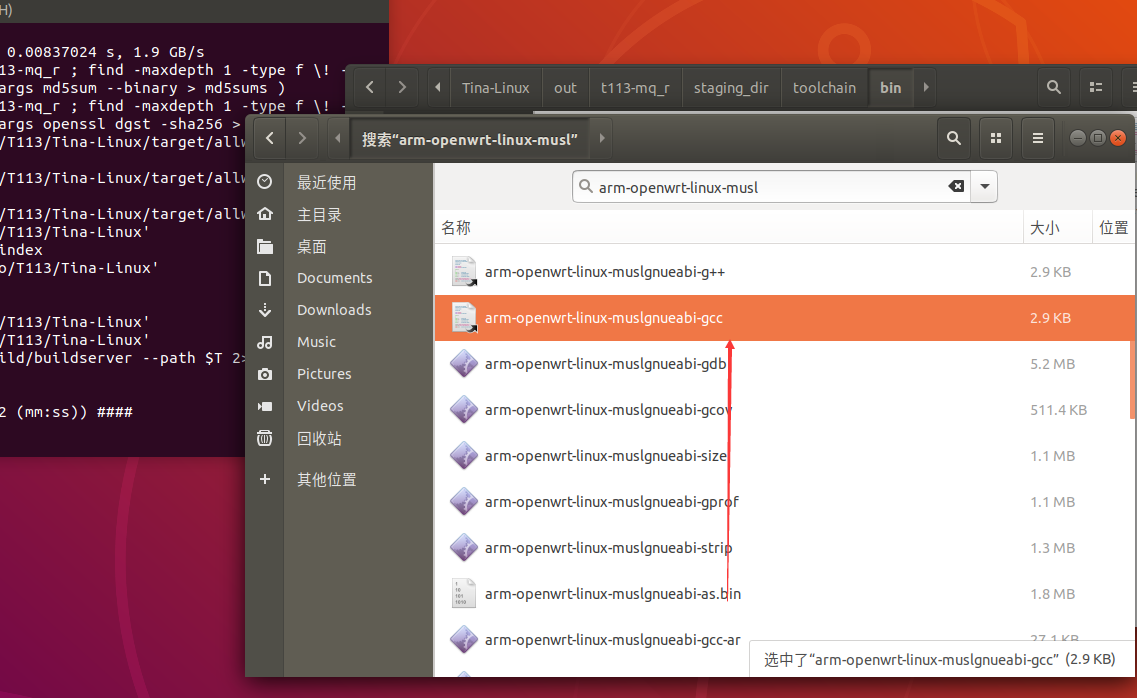
Task: Click the trash bin icon
Action: (265, 438)
